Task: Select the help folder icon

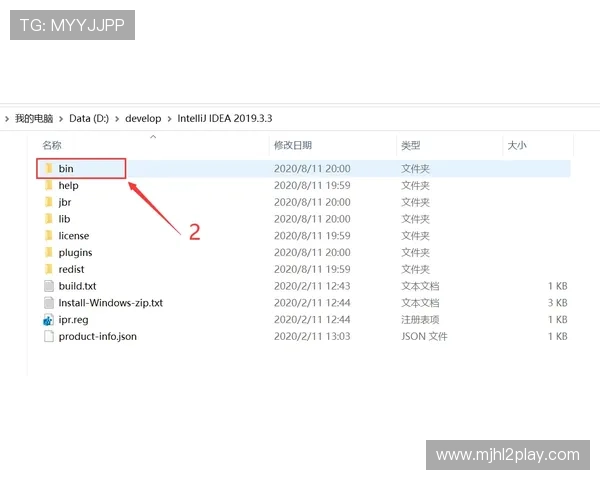Action: click(49, 185)
